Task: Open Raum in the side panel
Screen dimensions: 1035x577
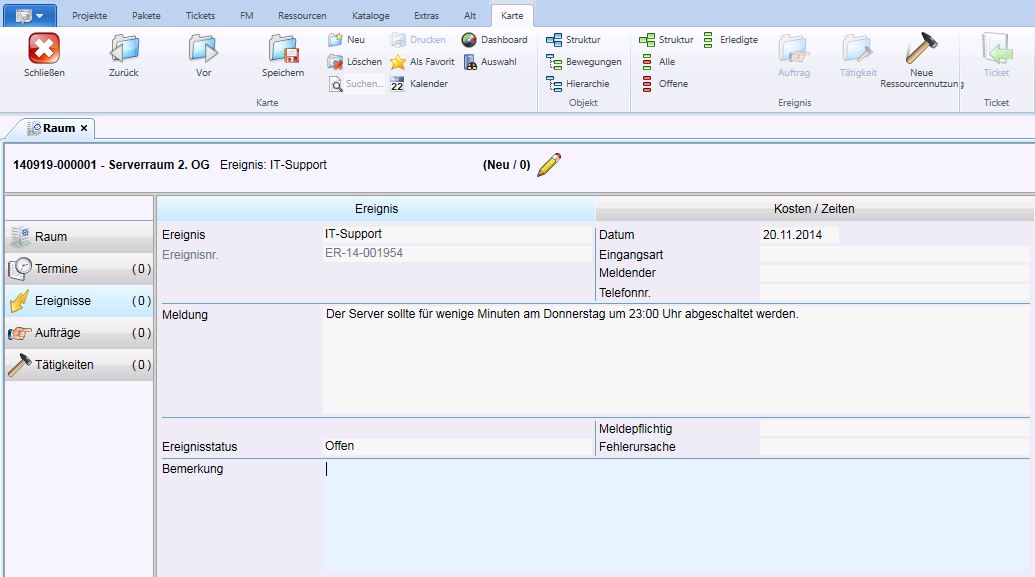Action: (x=79, y=236)
